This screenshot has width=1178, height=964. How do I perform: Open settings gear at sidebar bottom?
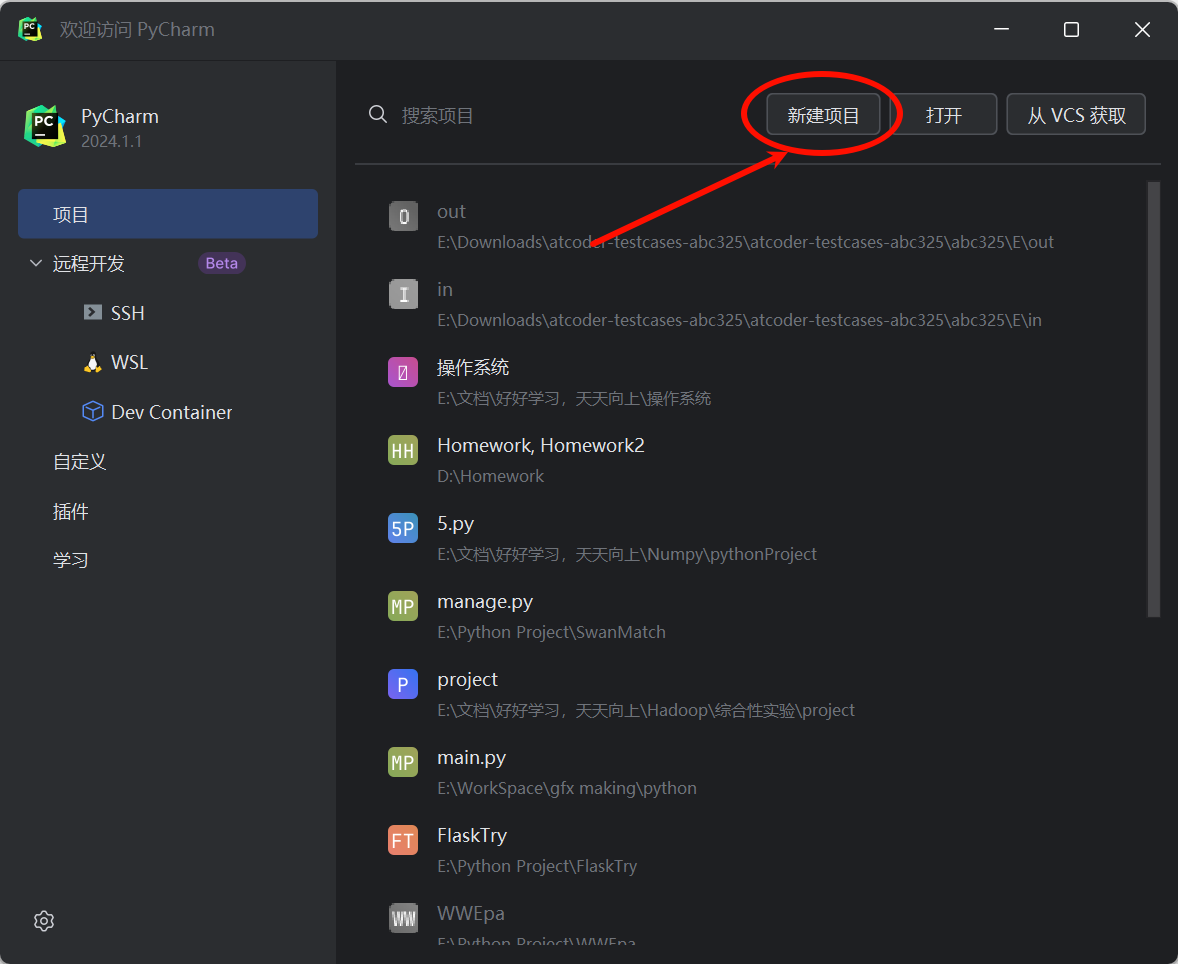44,920
